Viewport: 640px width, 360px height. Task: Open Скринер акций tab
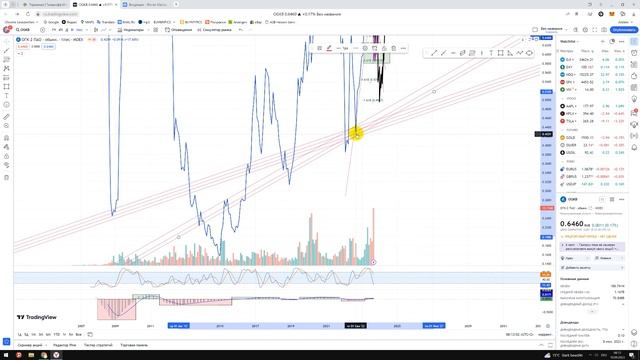pyautogui.click(x=31, y=345)
